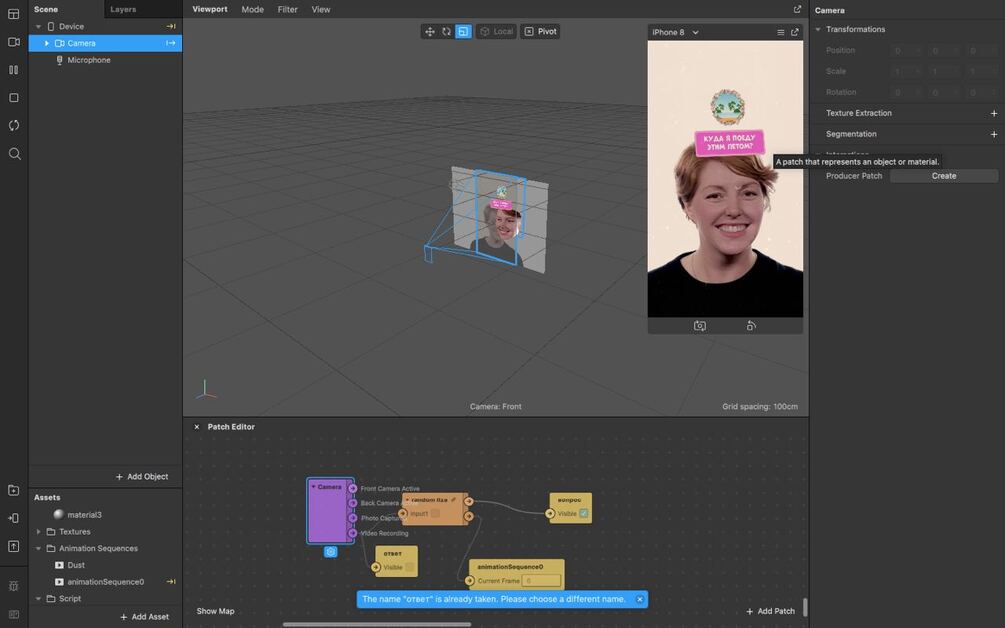Pop out the simulator preview window
Viewport: 1005px width, 628px height.
[x=795, y=32]
